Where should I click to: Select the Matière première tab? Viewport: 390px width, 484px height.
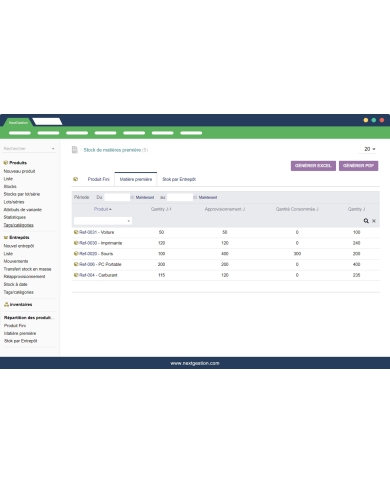tap(136, 179)
